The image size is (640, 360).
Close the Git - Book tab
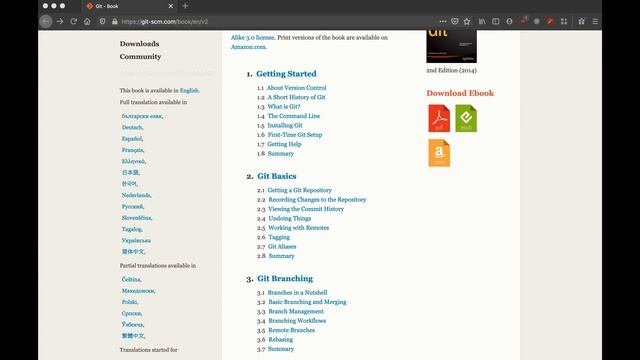(171, 6)
